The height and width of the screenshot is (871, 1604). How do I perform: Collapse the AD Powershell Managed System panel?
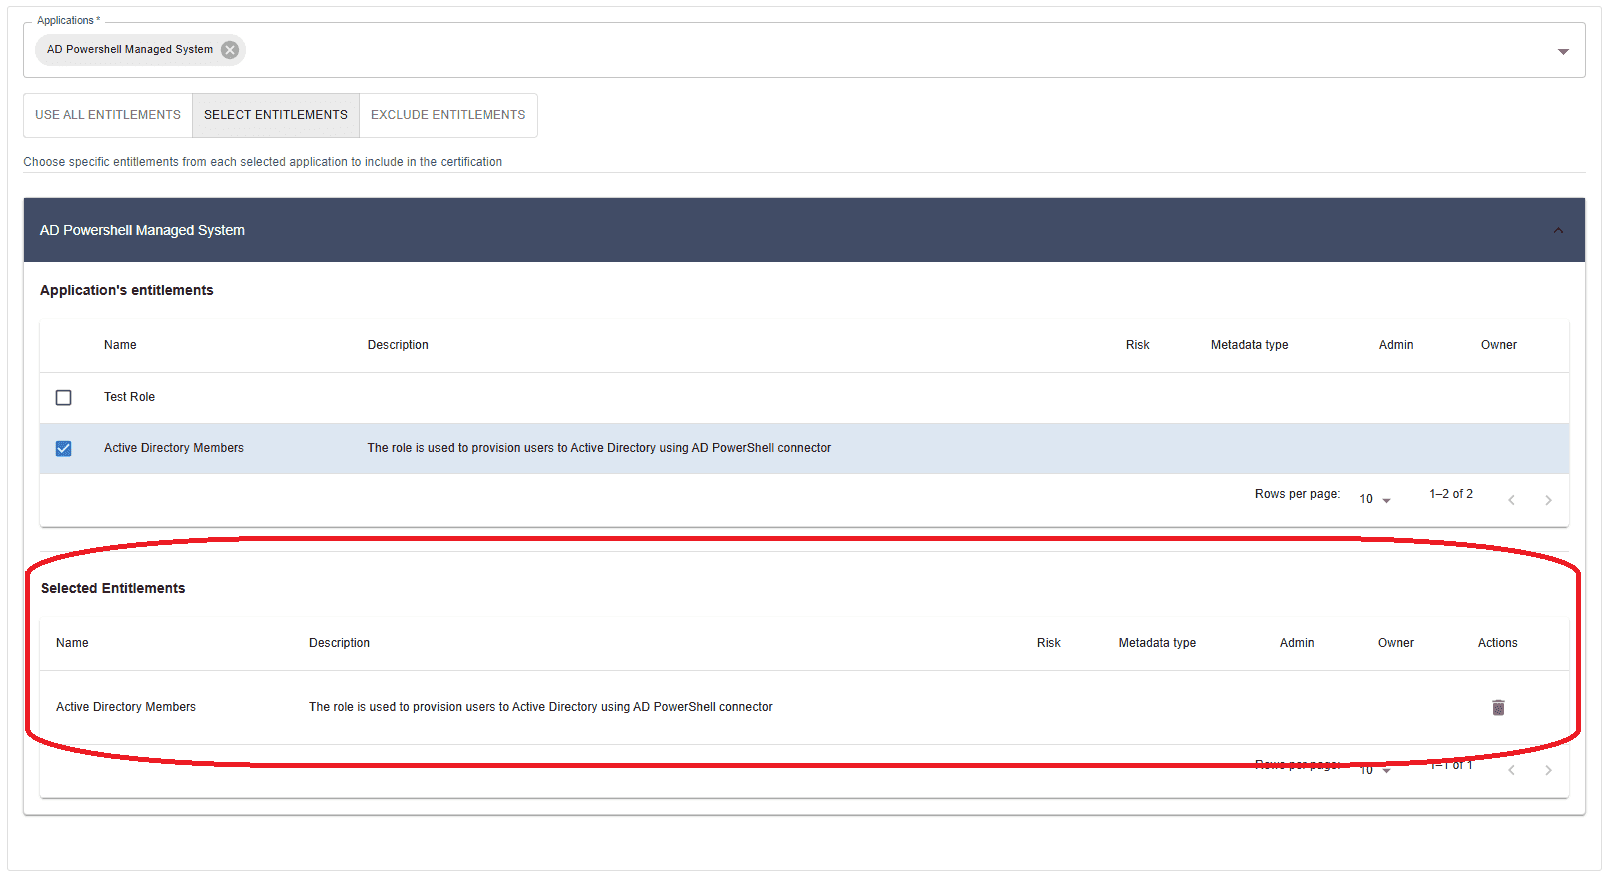[1557, 231]
